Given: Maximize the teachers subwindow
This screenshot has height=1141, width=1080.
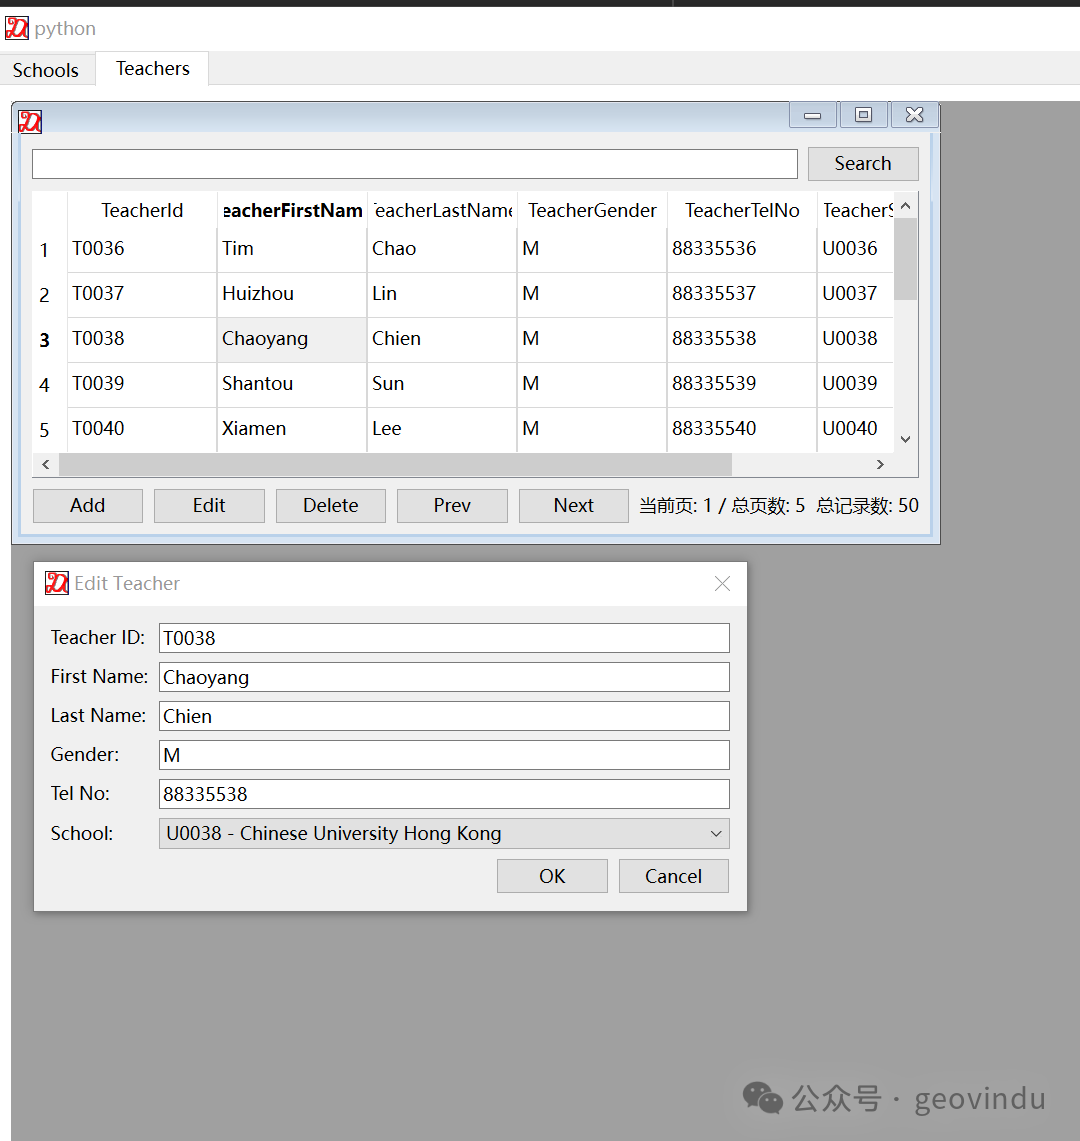Looking at the screenshot, I should click(863, 115).
